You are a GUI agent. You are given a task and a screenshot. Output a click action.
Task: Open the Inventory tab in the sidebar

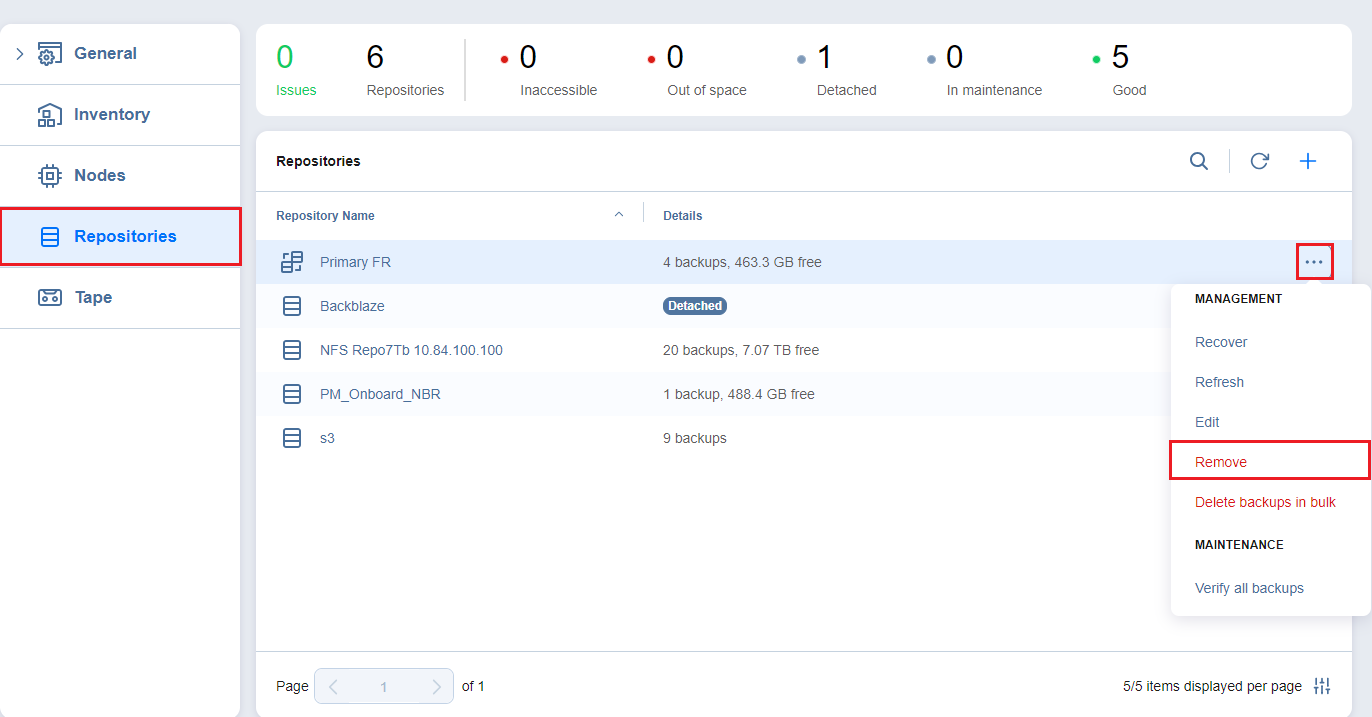point(111,115)
